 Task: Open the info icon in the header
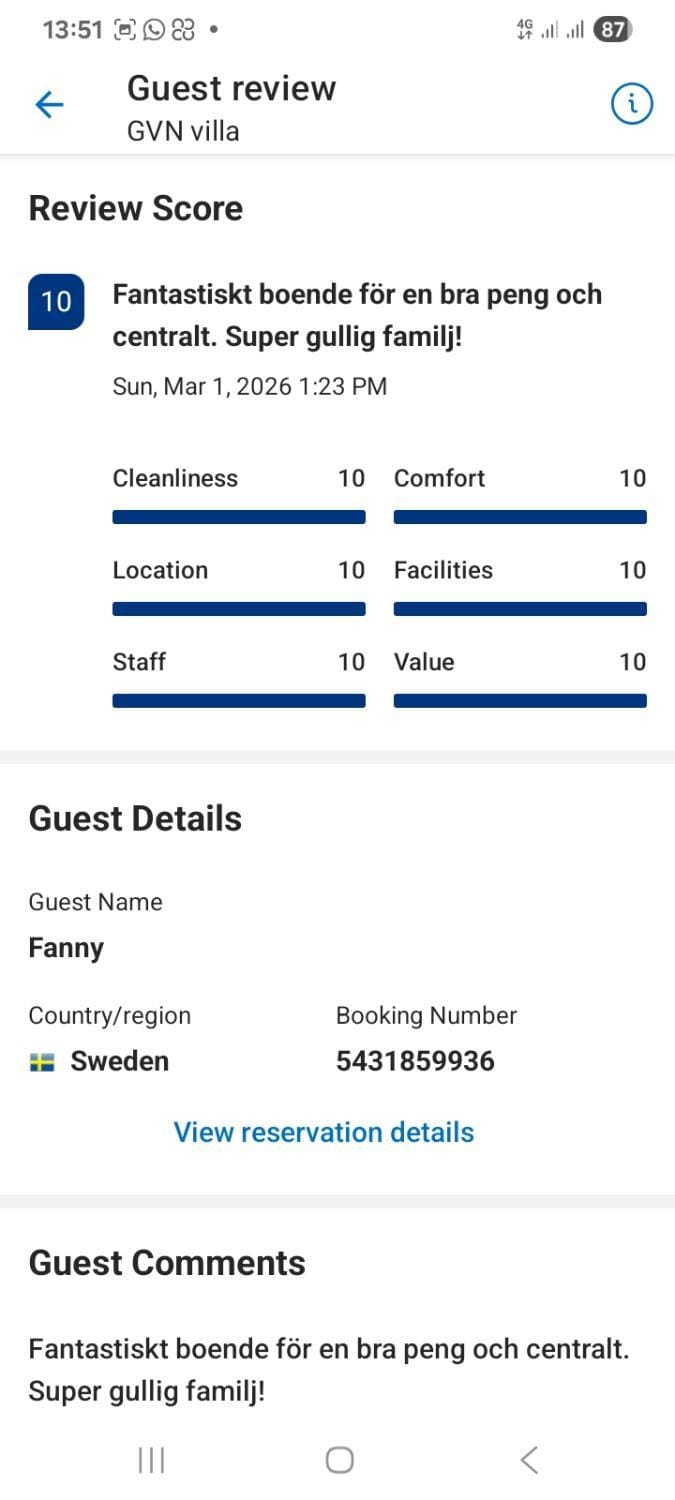pos(631,104)
